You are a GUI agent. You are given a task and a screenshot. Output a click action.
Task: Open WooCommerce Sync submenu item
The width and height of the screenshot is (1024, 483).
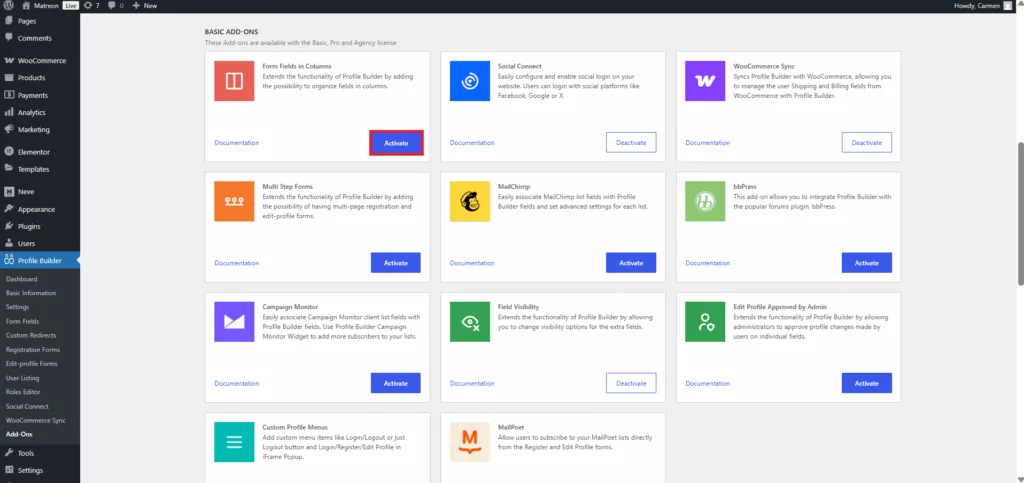(35, 420)
